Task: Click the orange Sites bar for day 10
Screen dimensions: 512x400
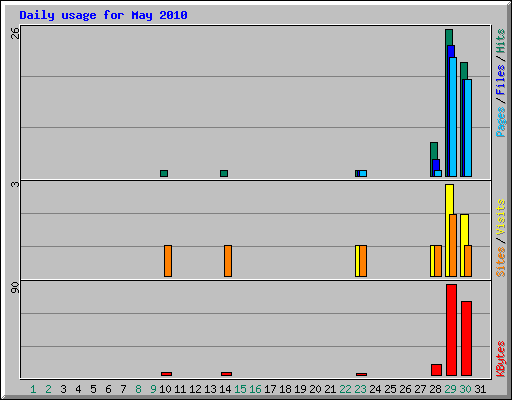Action: (168, 261)
